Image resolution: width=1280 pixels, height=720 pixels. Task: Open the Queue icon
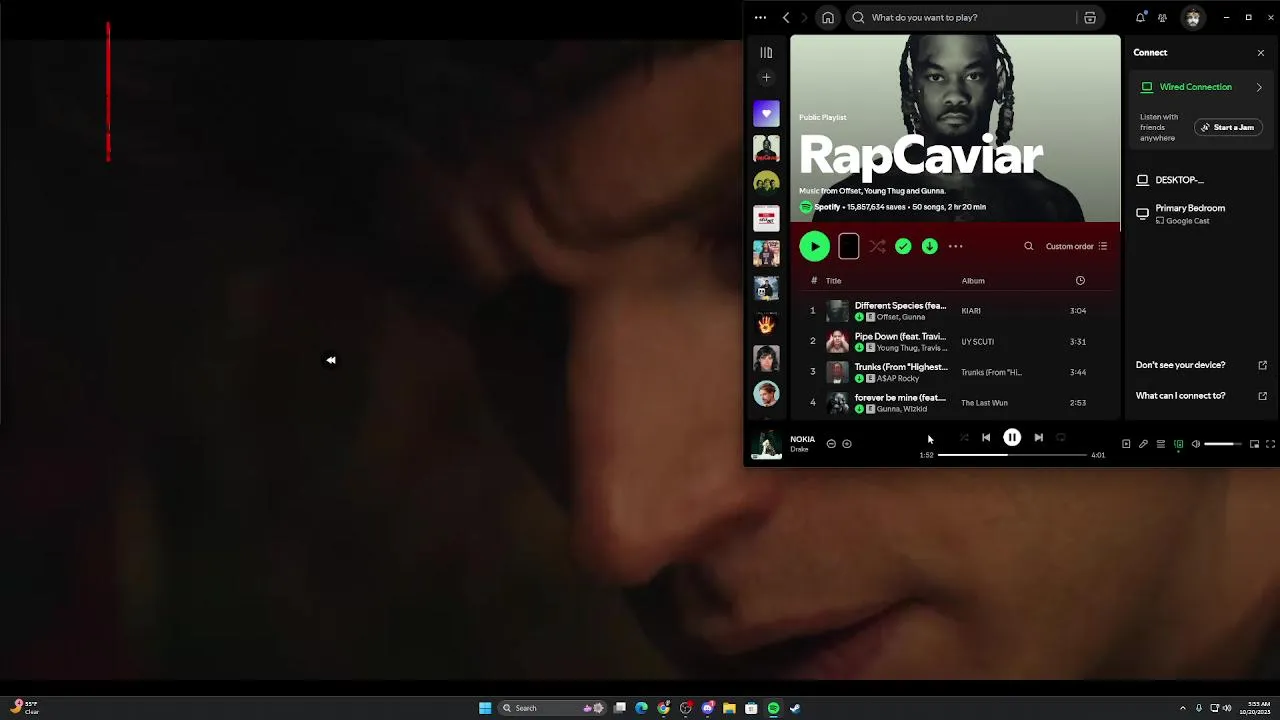point(1161,444)
